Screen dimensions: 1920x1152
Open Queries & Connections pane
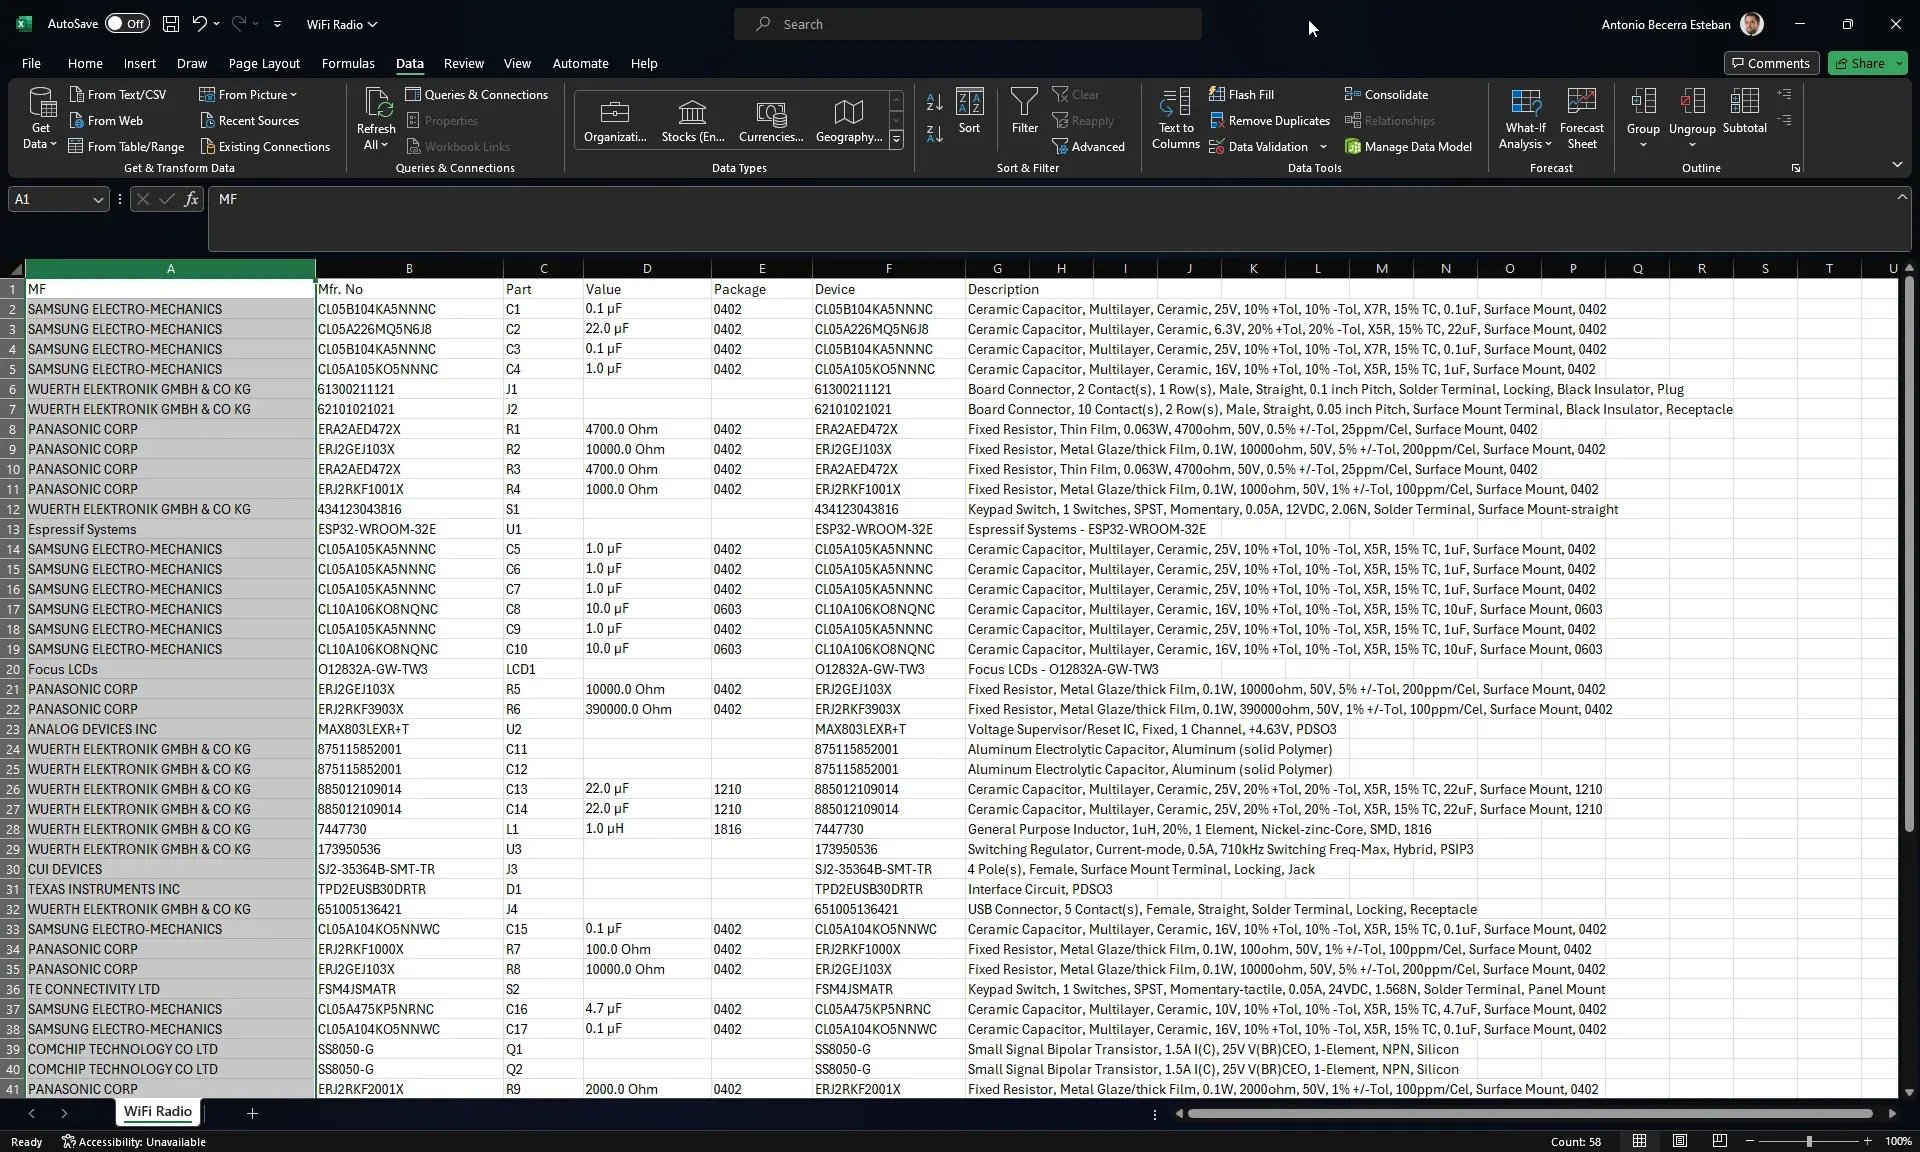[476, 94]
